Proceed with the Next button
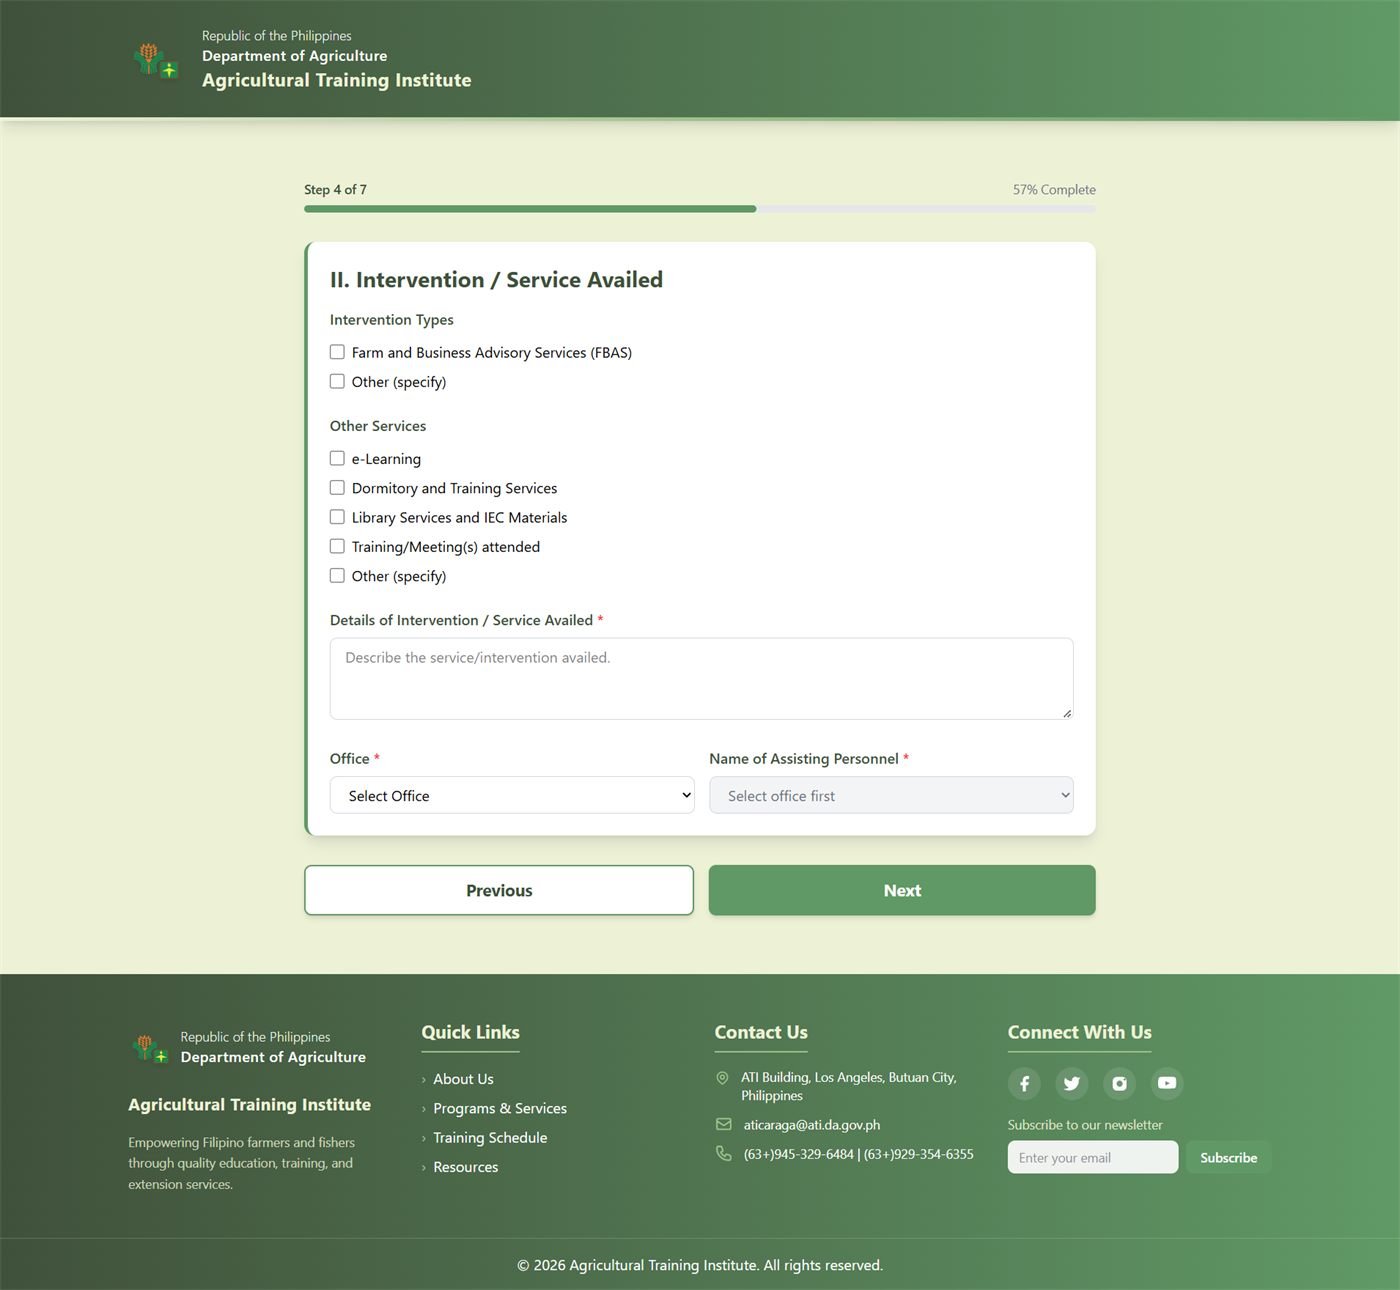The width and height of the screenshot is (1400, 1290). click(902, 890)
